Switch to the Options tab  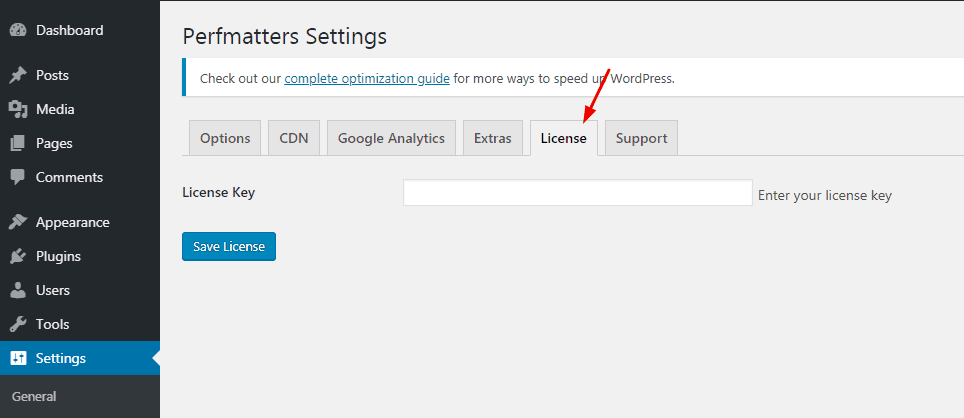click(x=225, y=138)
